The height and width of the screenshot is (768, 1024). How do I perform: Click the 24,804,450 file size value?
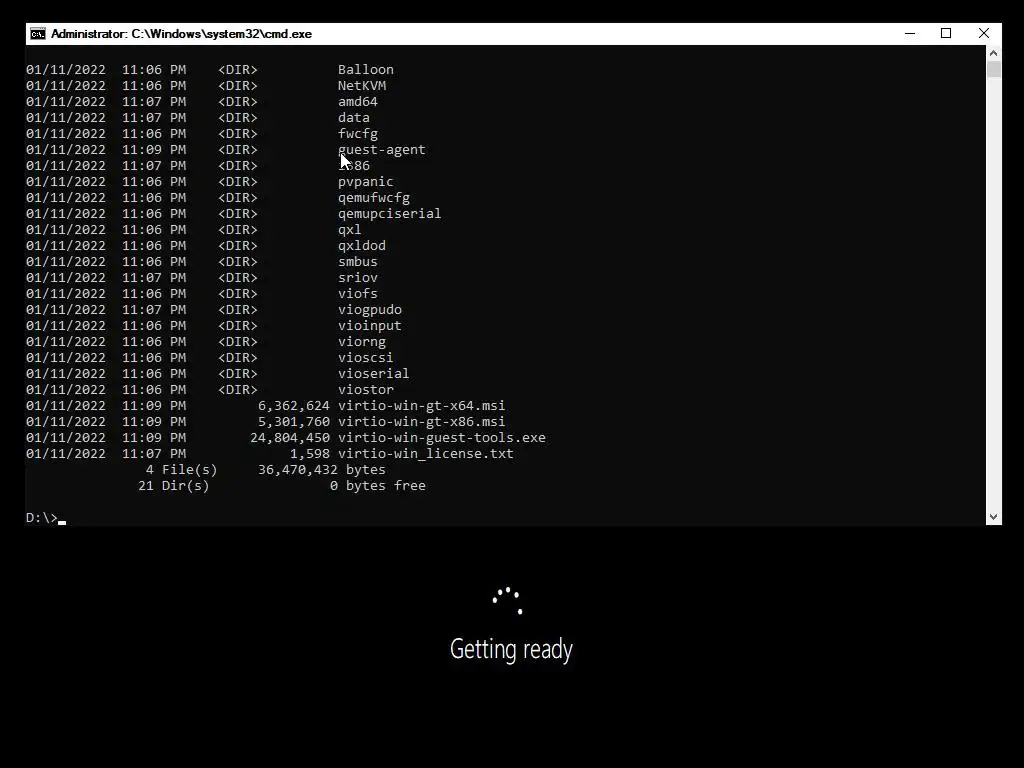coord(290,438)
